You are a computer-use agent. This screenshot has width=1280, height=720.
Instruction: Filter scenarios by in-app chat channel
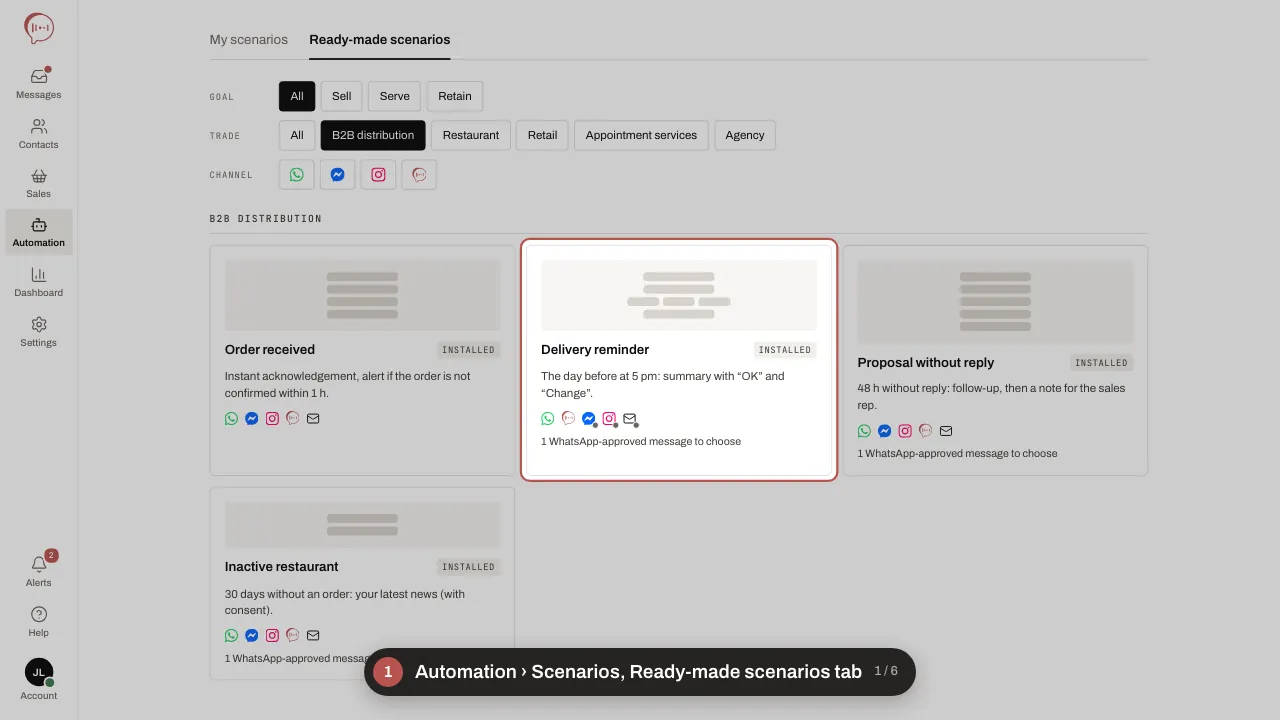(x=420, y=175)
